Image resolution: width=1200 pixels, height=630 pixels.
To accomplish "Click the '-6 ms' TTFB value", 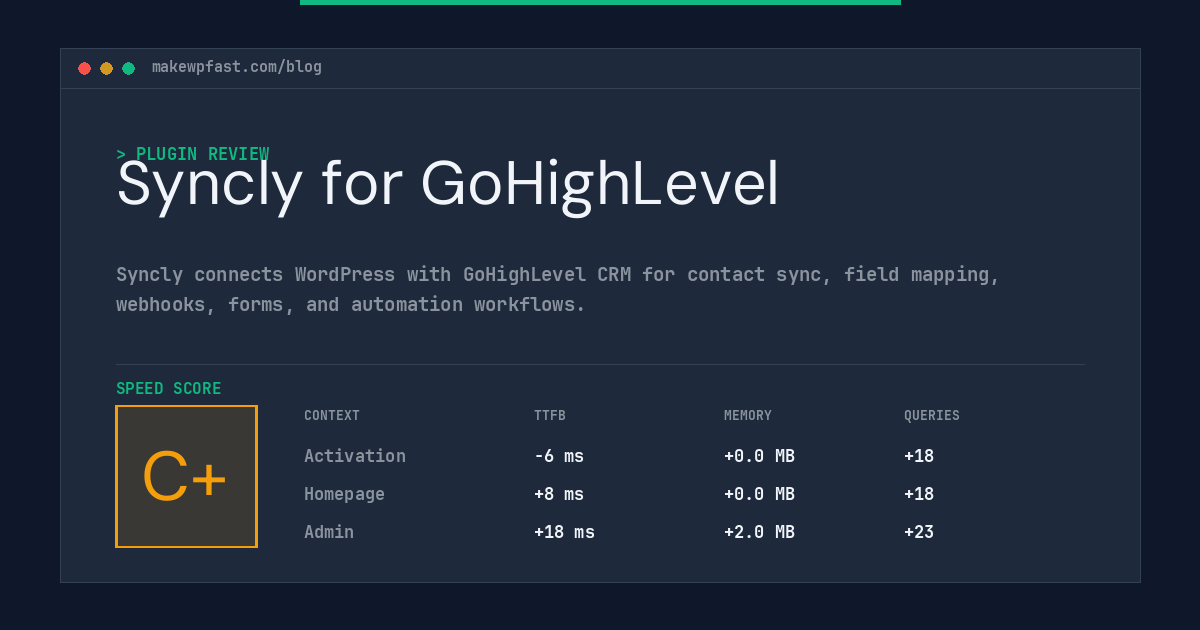I will point(559,456).
